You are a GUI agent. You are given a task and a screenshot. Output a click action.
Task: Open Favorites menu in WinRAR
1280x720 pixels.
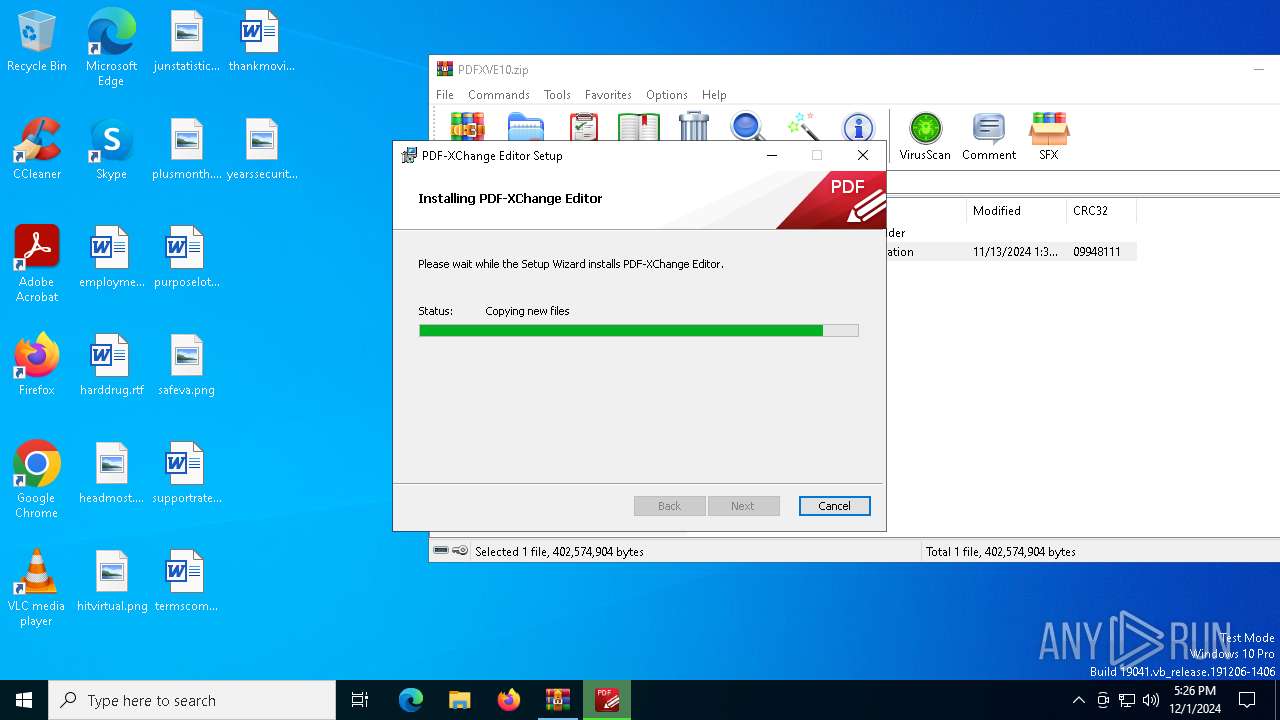click(608, 95)
